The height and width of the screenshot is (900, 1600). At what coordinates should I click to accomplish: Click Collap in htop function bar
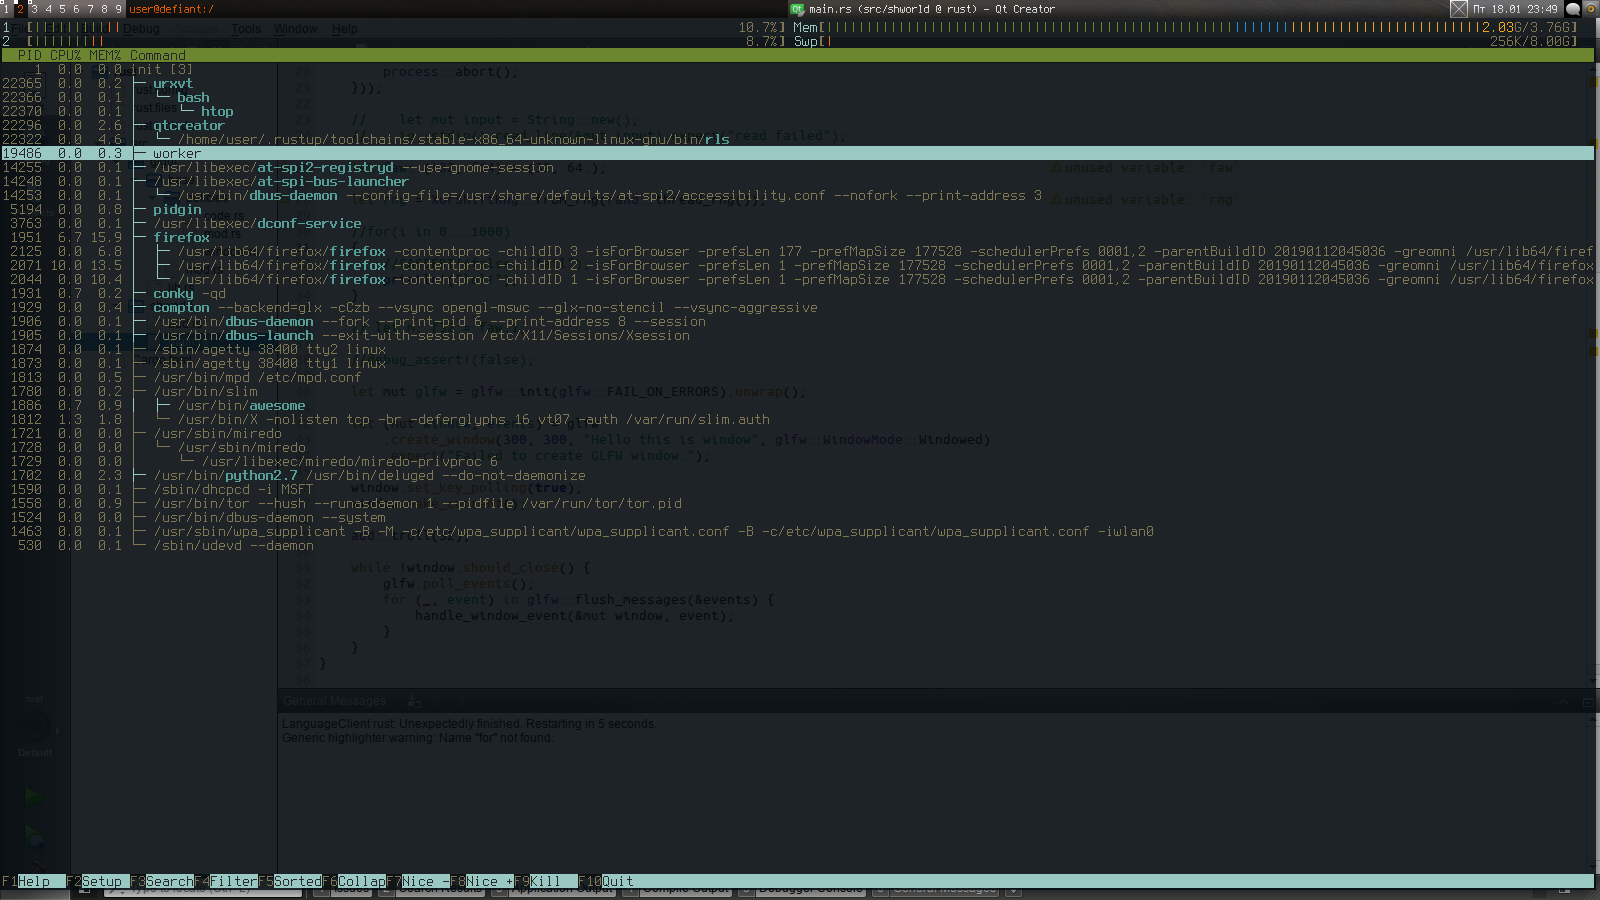tap(354, 881)
